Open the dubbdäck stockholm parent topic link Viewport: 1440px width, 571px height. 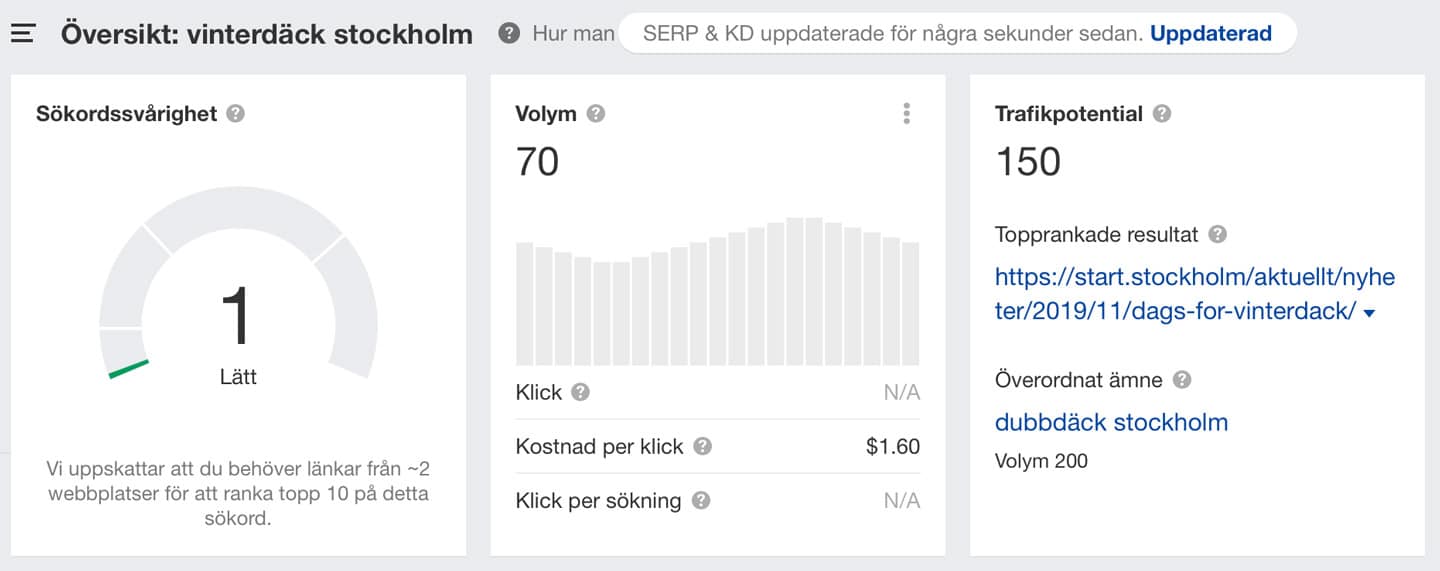tap(1111, 422)
